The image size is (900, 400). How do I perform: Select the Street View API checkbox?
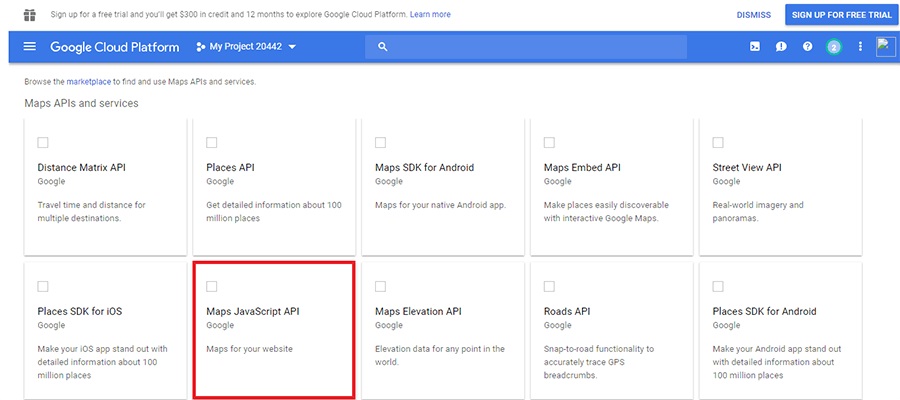tap(718, 142)
